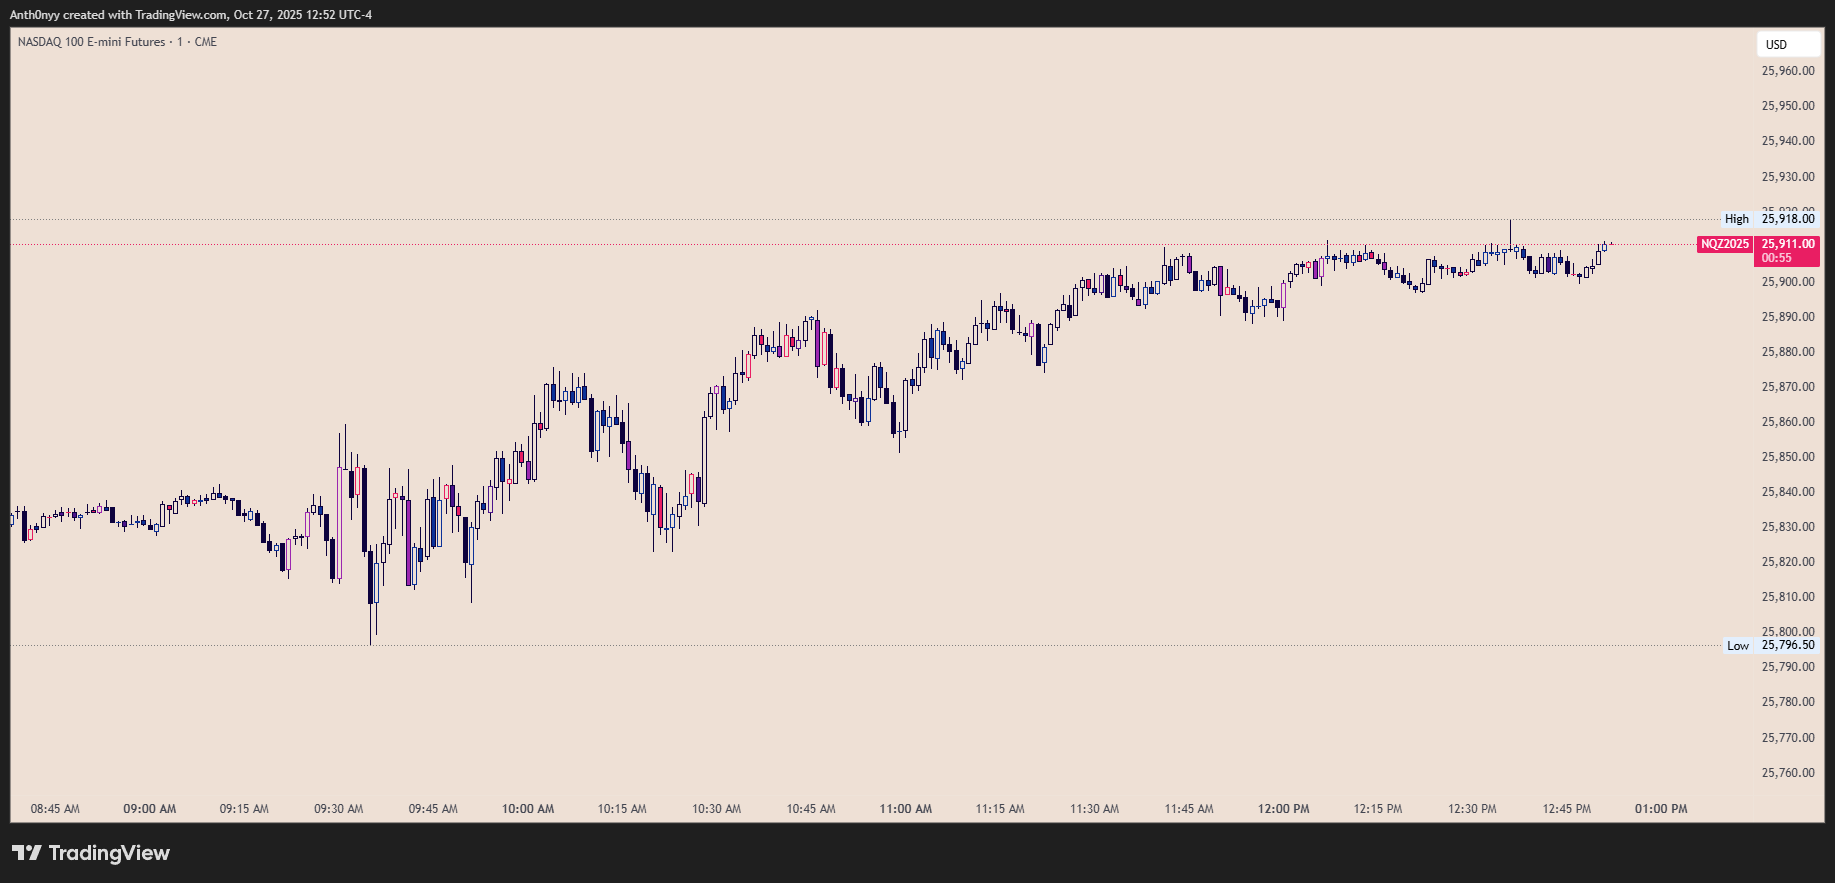Click the Low 25,796.50 price value
Image resolution: width=1835 pixels, height=883 pixels.
tap(1788, 645)
